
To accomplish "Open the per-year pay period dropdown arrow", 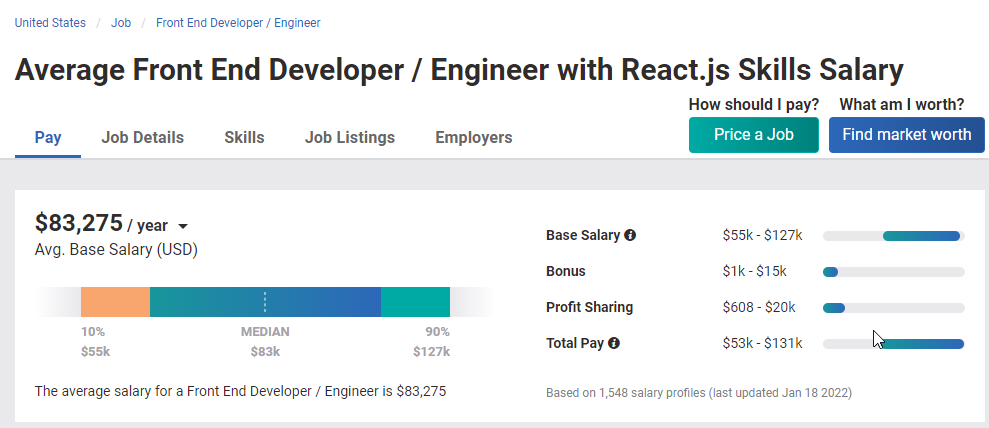I will pos(183,226).
